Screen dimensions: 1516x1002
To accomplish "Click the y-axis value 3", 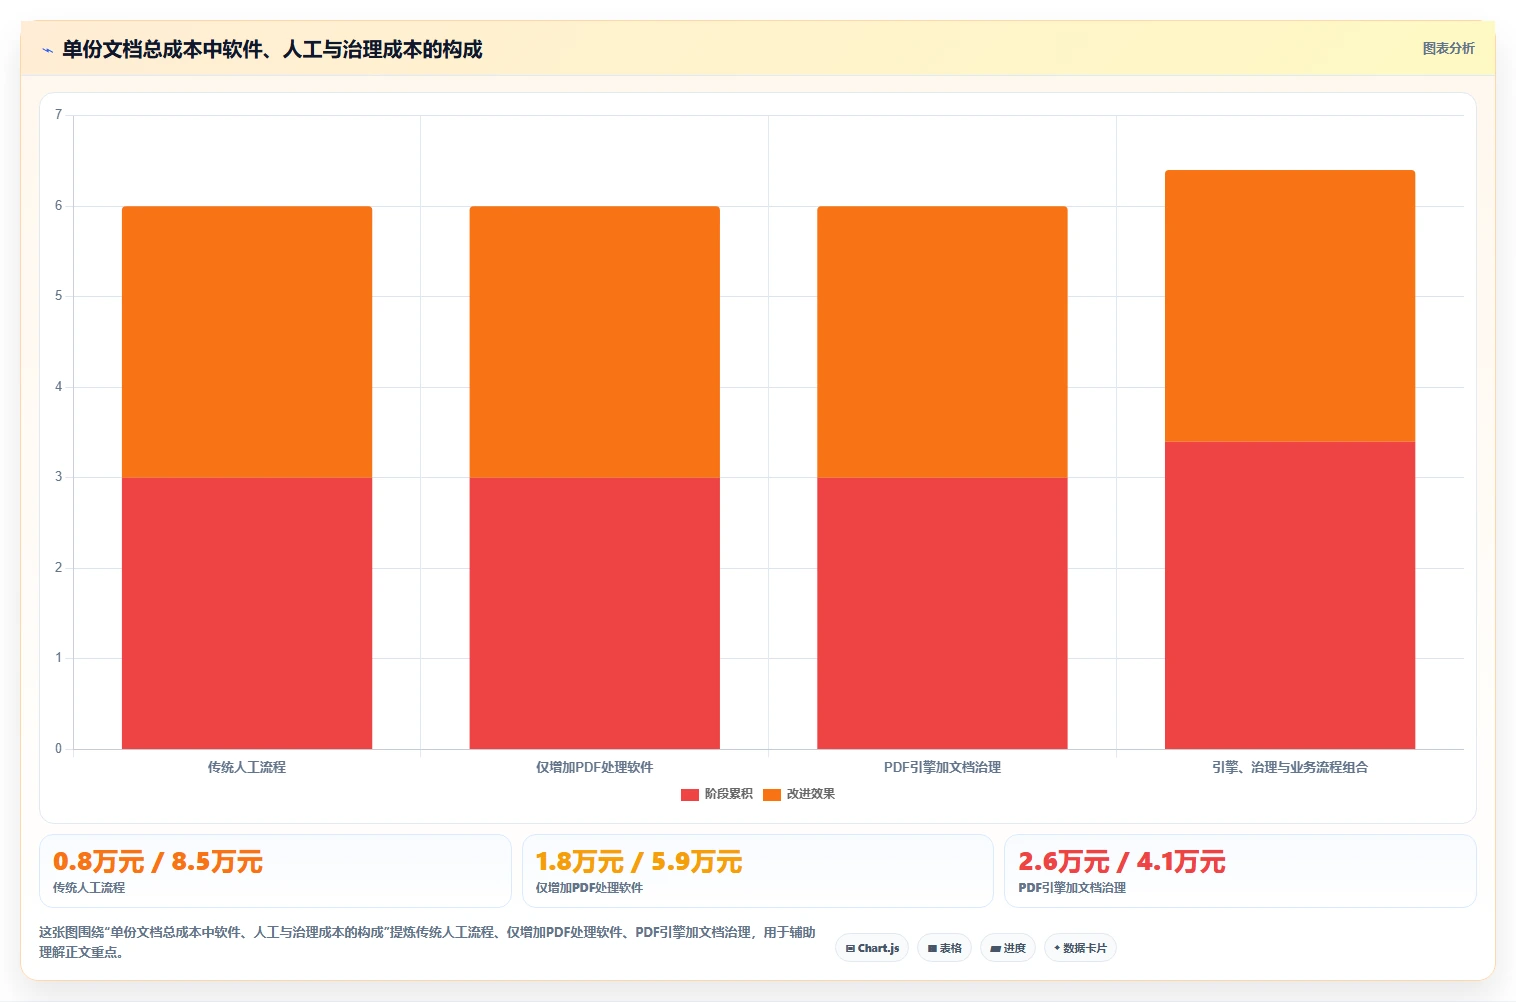I will pyautogui.click(x=58, y=477).
